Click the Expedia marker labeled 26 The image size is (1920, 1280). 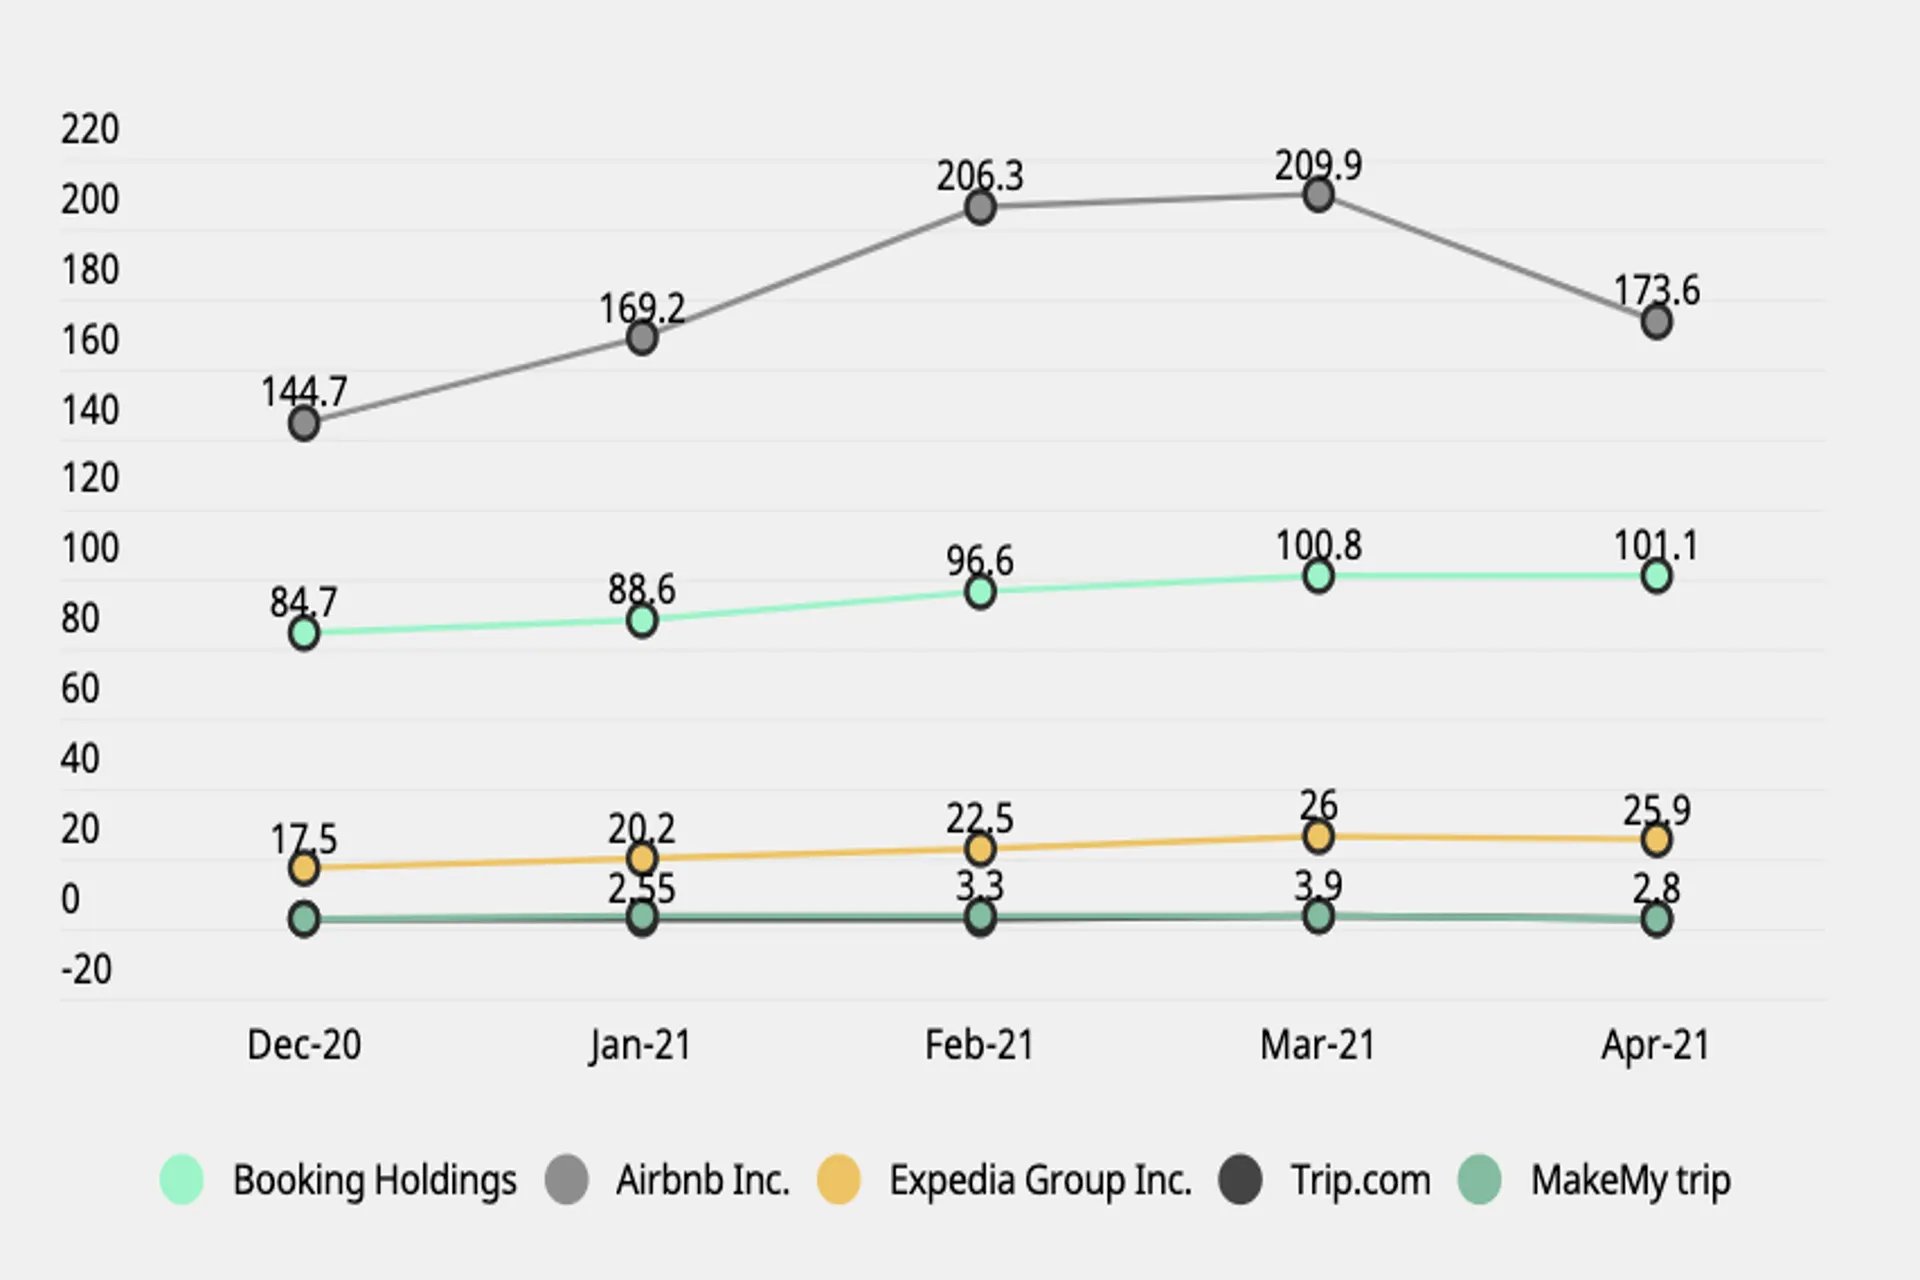[x=1318, y=836]
